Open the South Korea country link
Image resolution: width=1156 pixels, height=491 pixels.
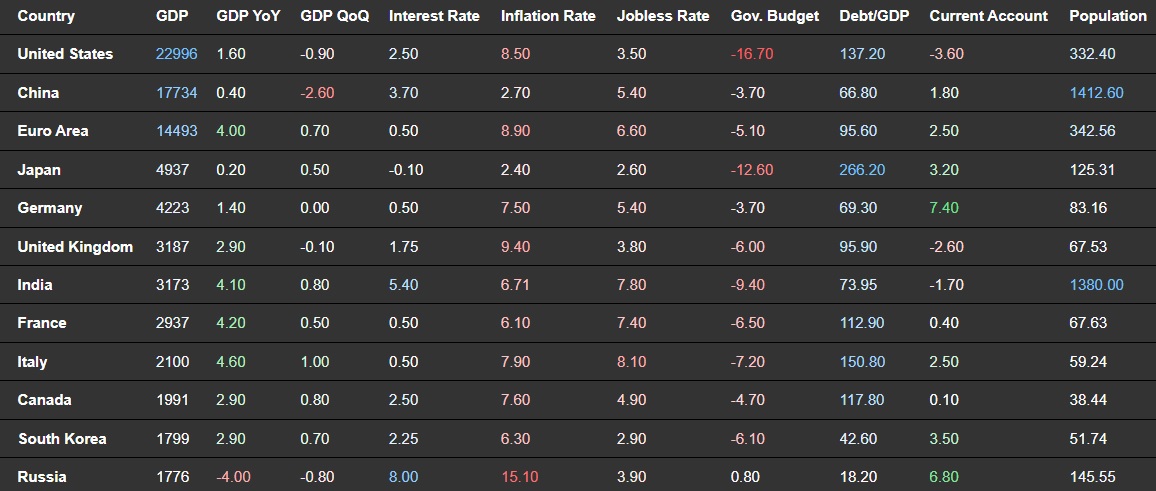pos(62,439)
